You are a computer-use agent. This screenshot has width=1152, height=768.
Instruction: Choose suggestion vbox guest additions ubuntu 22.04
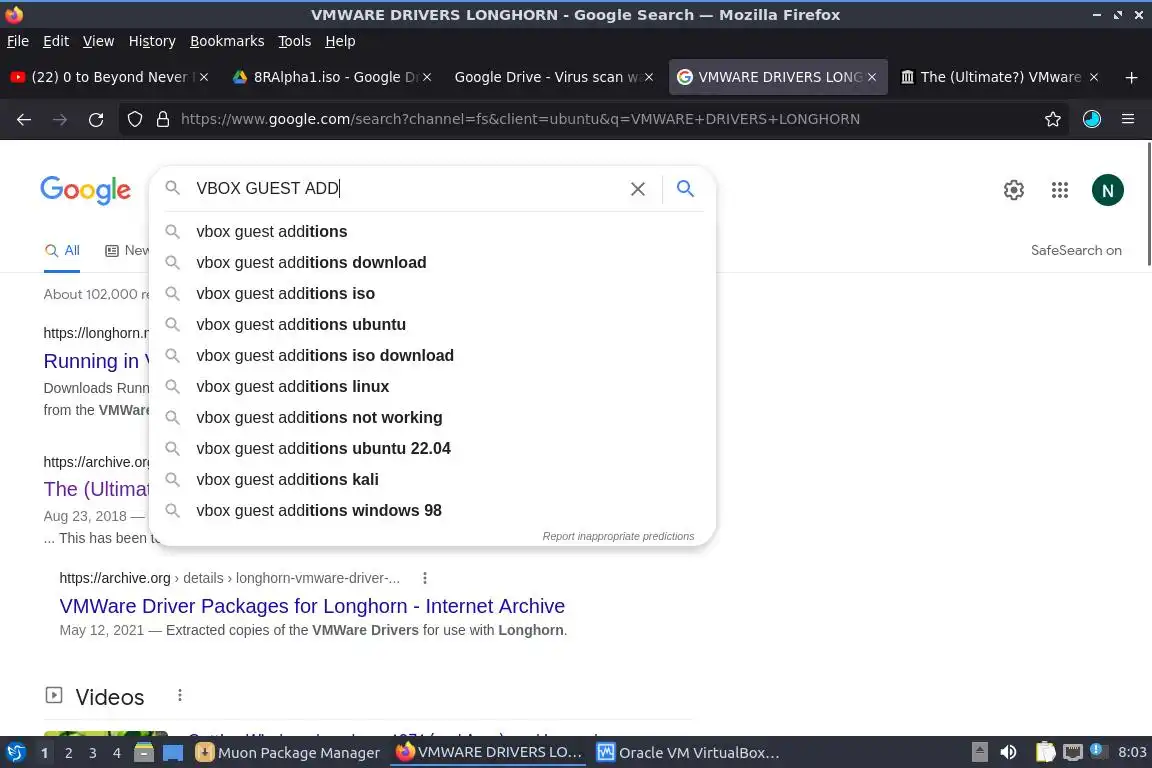point(432,448)
